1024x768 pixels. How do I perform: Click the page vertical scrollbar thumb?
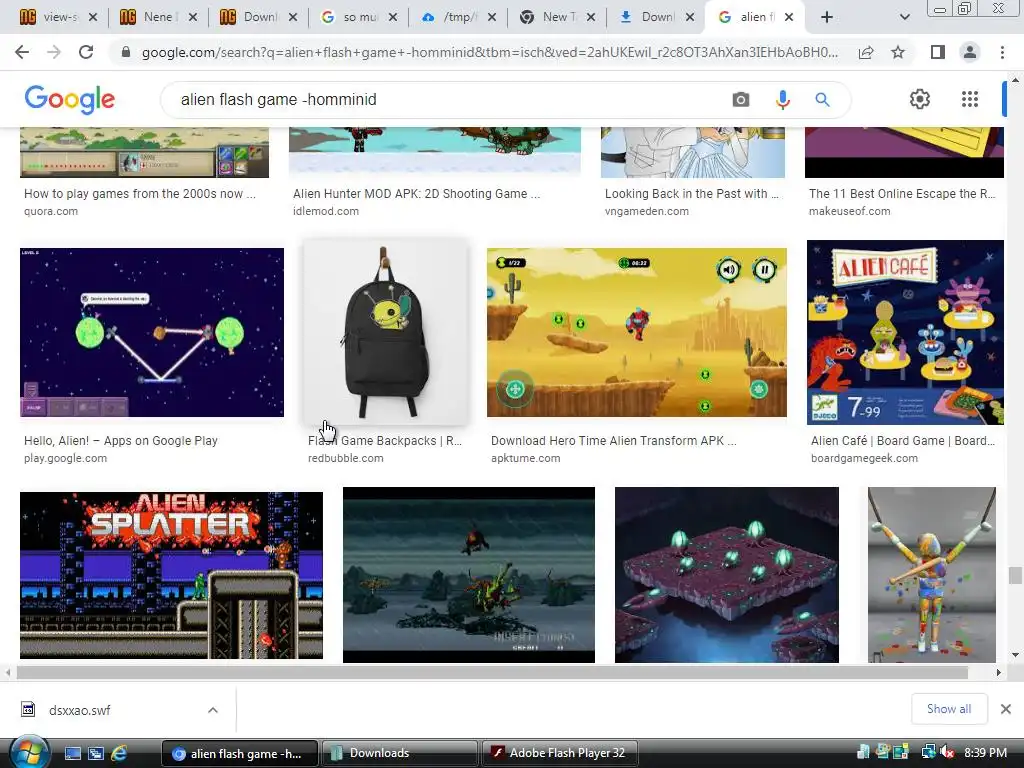pyautogui.click(x=1014, y=575)
